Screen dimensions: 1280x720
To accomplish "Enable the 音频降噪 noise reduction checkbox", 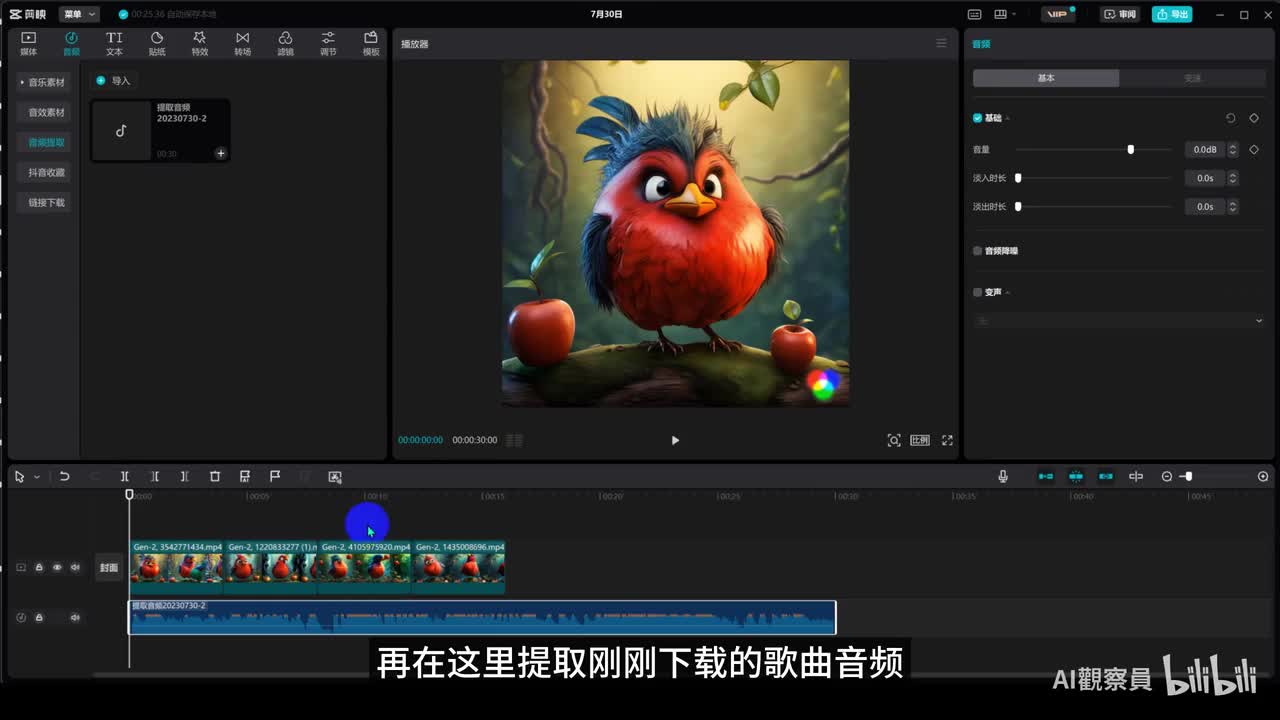I will [x=978, y=251].
